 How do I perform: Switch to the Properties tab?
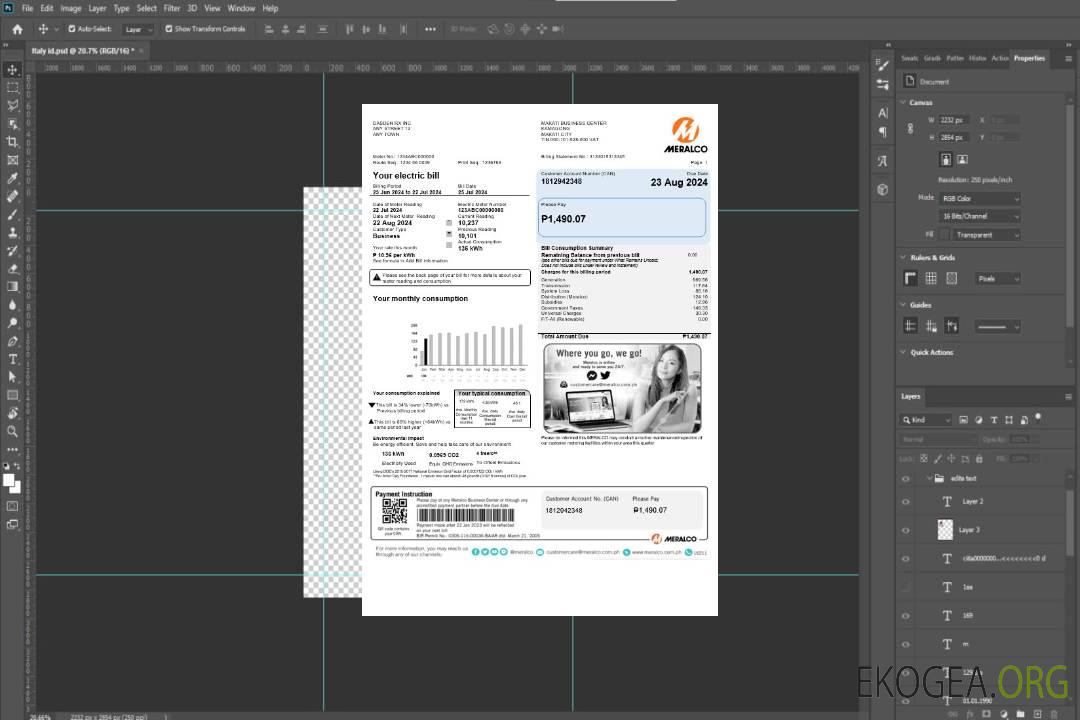(x=1029, y=58)
